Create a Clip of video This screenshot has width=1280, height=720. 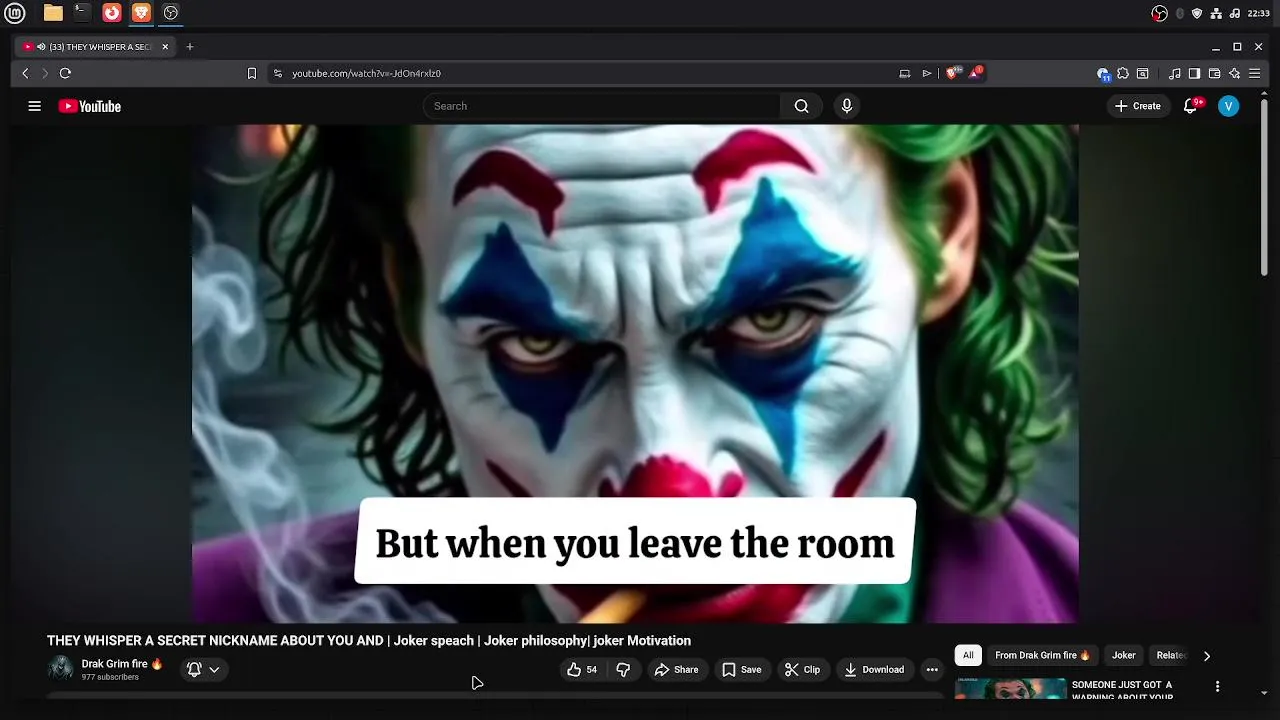pyautogui.click(x=802, y=670)
